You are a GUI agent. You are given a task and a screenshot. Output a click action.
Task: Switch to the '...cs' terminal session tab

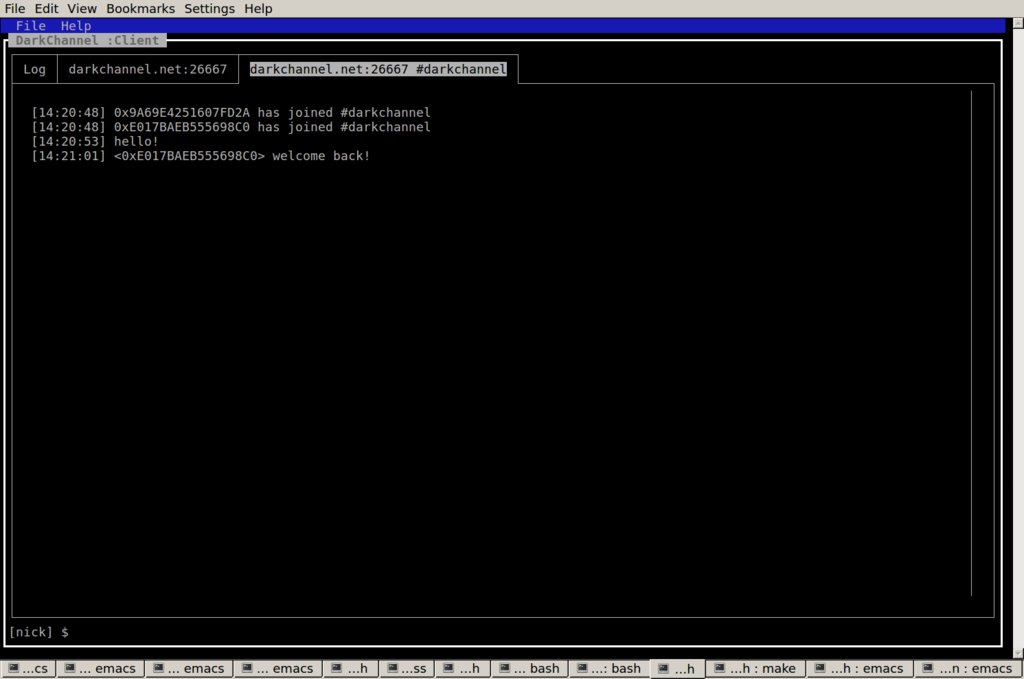28,669
